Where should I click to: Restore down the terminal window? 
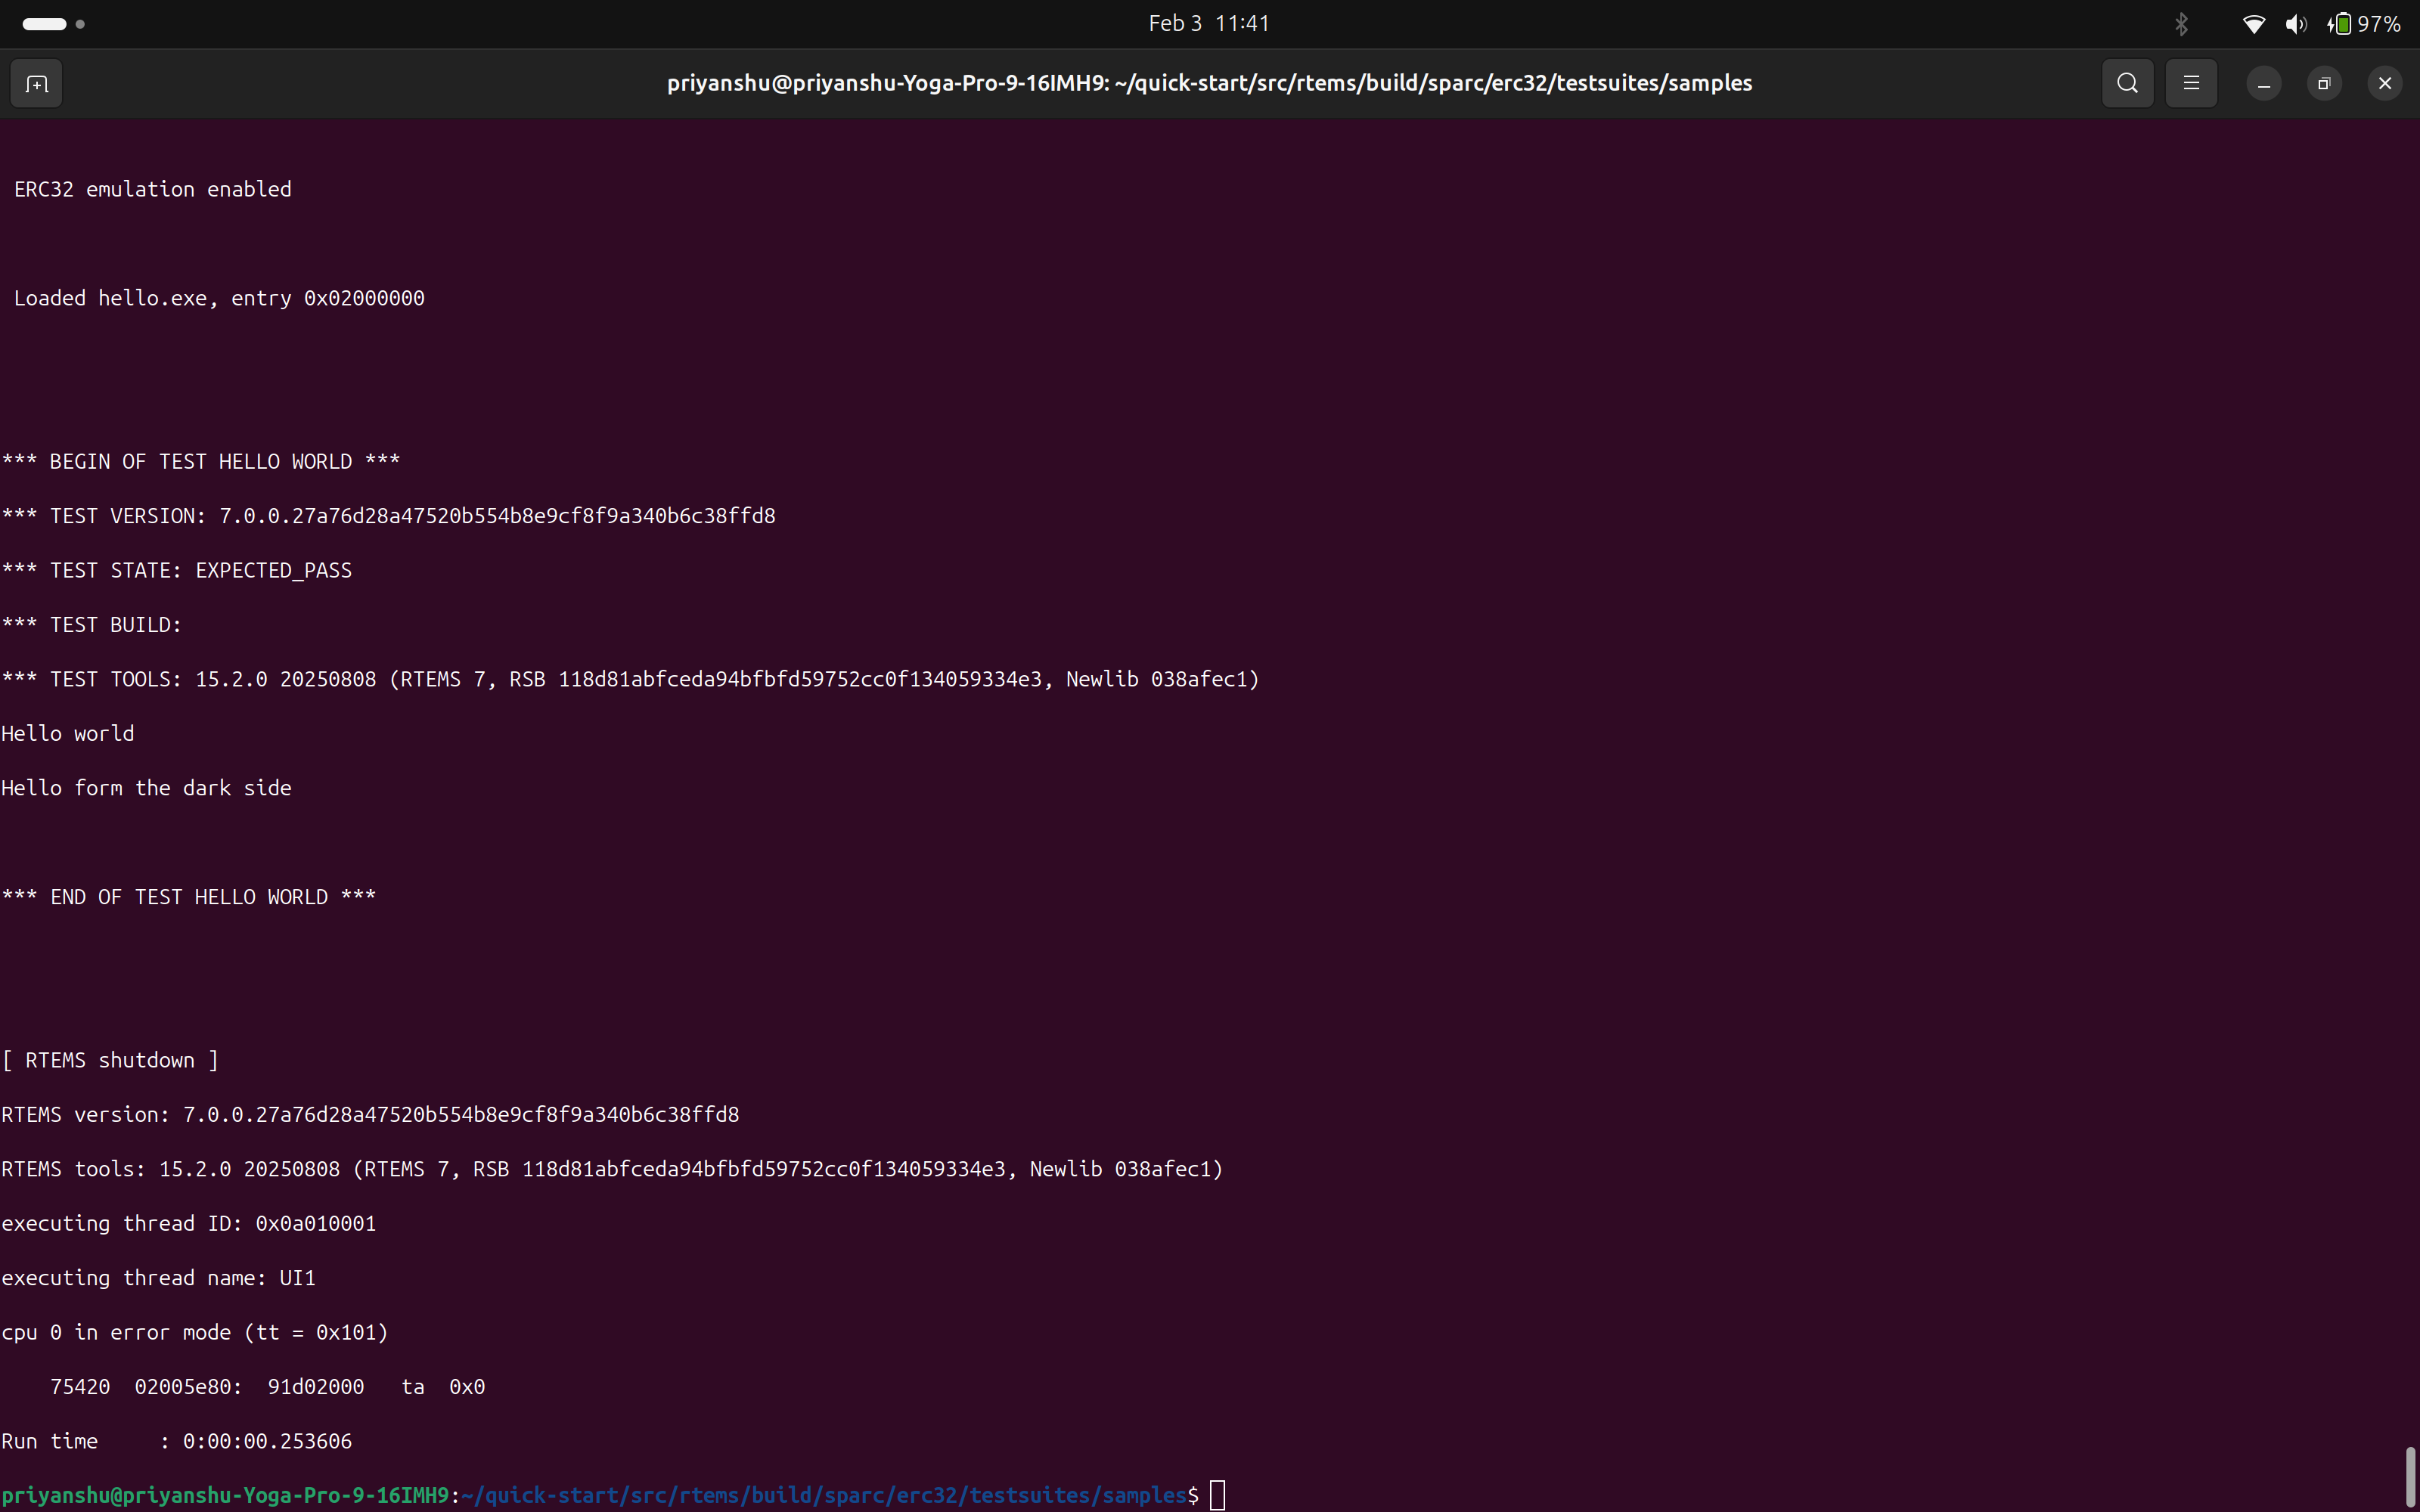click(x=2323, y=83)
